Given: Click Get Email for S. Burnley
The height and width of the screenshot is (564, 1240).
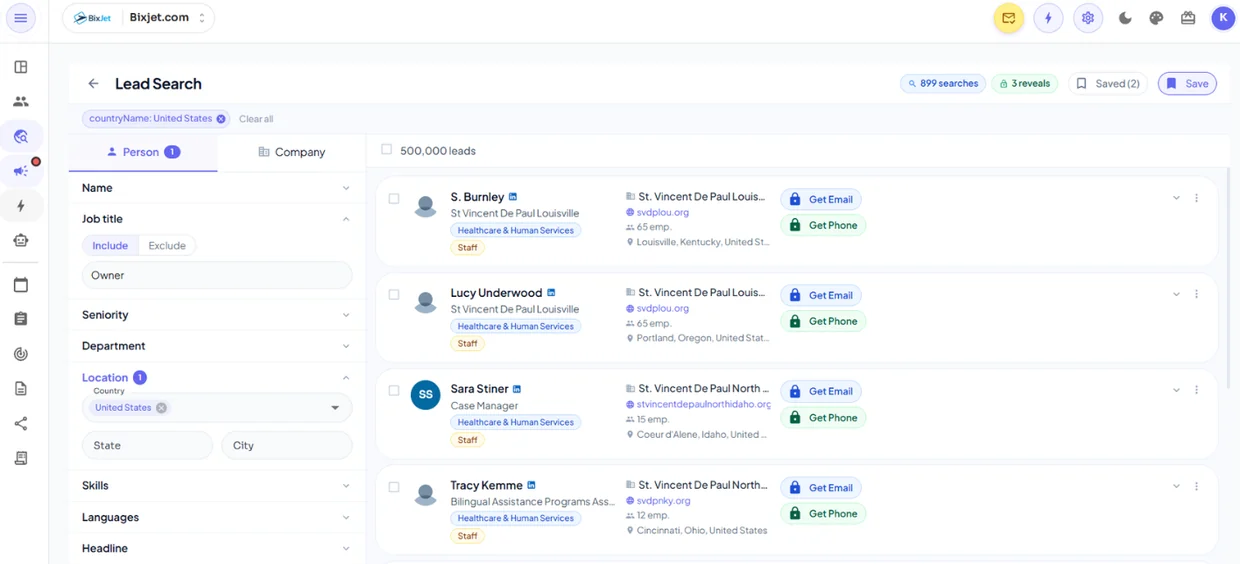Looking at the screenshot, I should point(822,199).
